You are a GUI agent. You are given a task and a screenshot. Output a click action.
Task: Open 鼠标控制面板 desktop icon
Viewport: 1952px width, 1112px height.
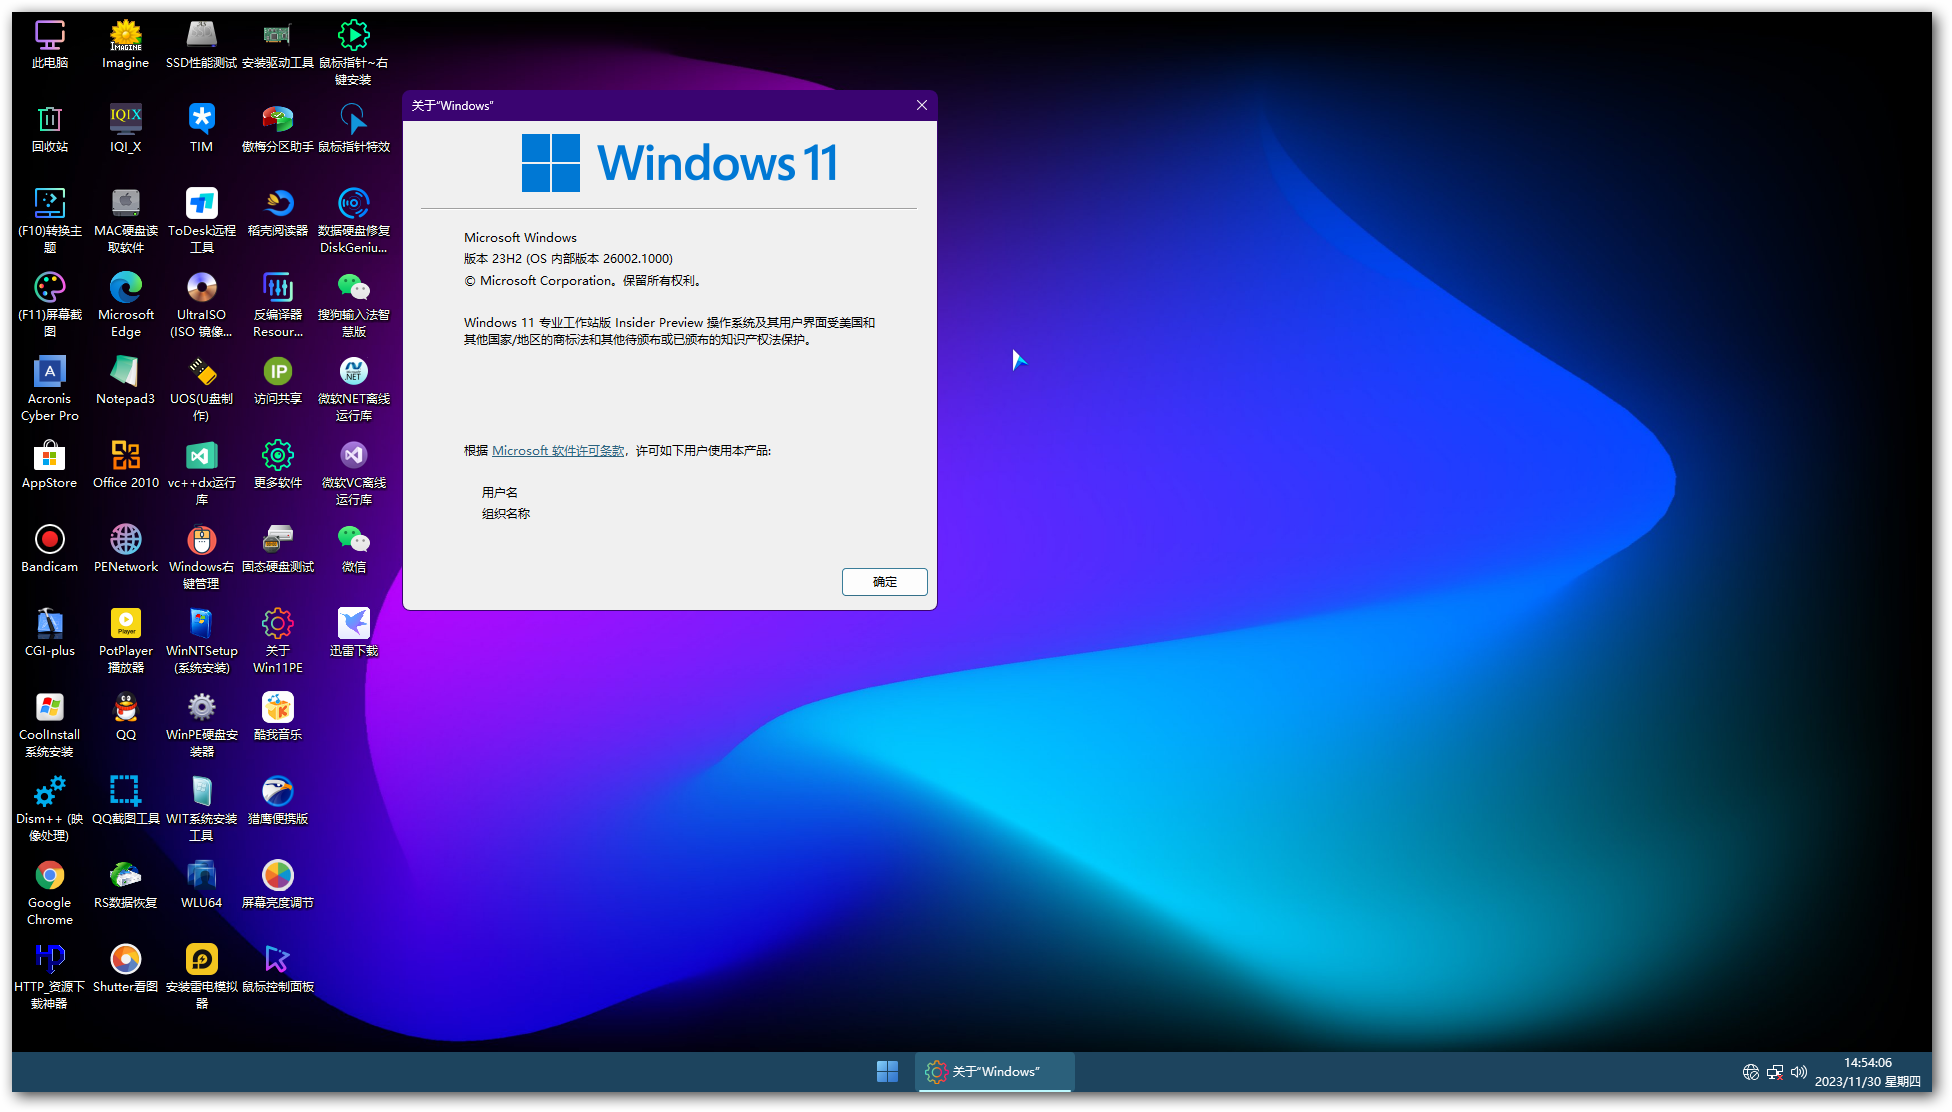(278, 968)
